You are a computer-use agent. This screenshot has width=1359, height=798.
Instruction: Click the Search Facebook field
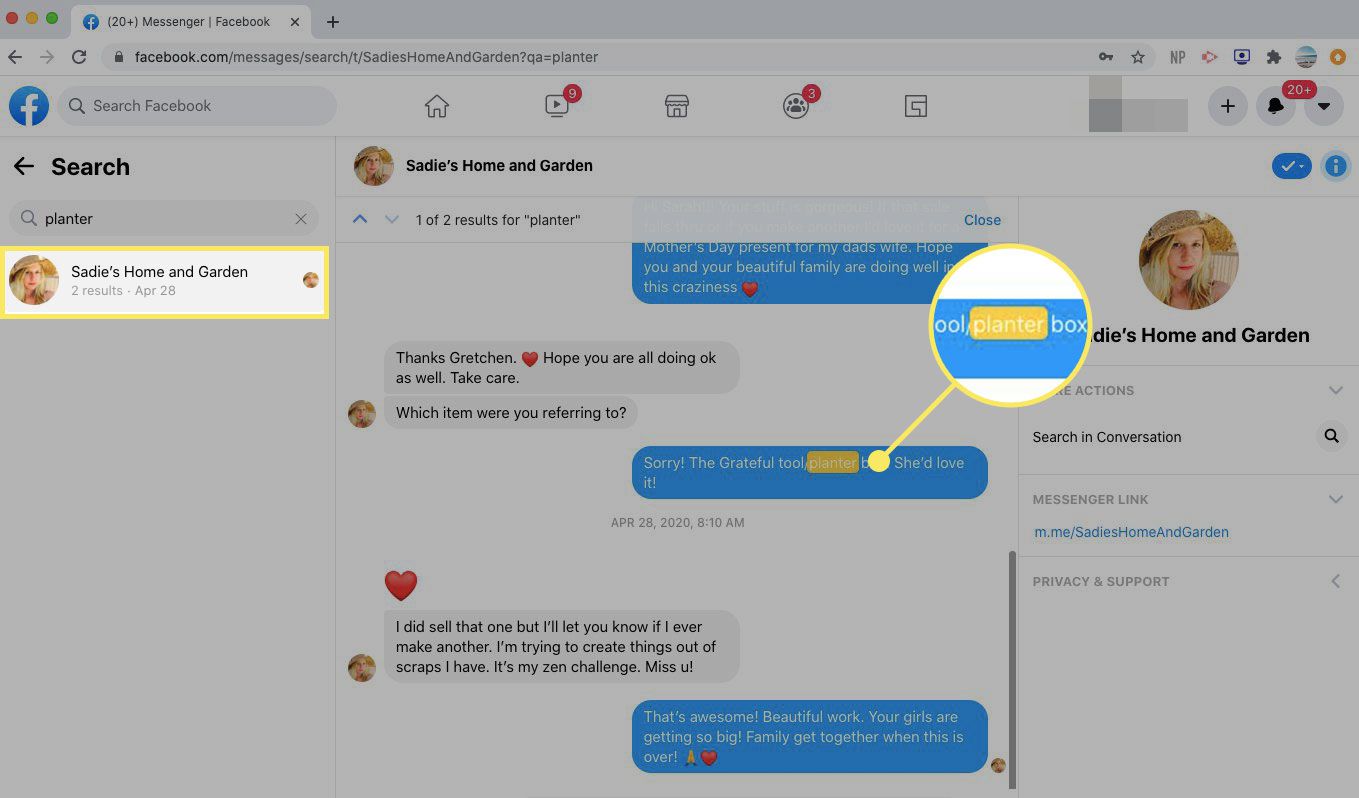click(197, 106)
